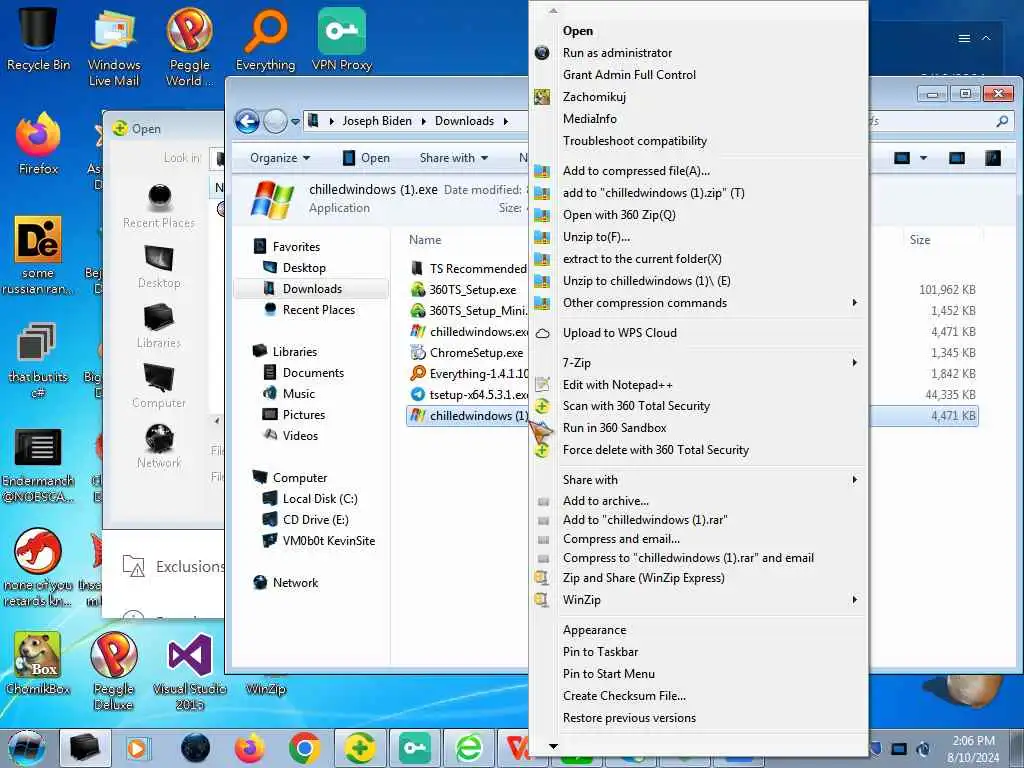Launch Peggle Deluxe desktop icon
Screen dimensions: 1024x768
[114, 670]
